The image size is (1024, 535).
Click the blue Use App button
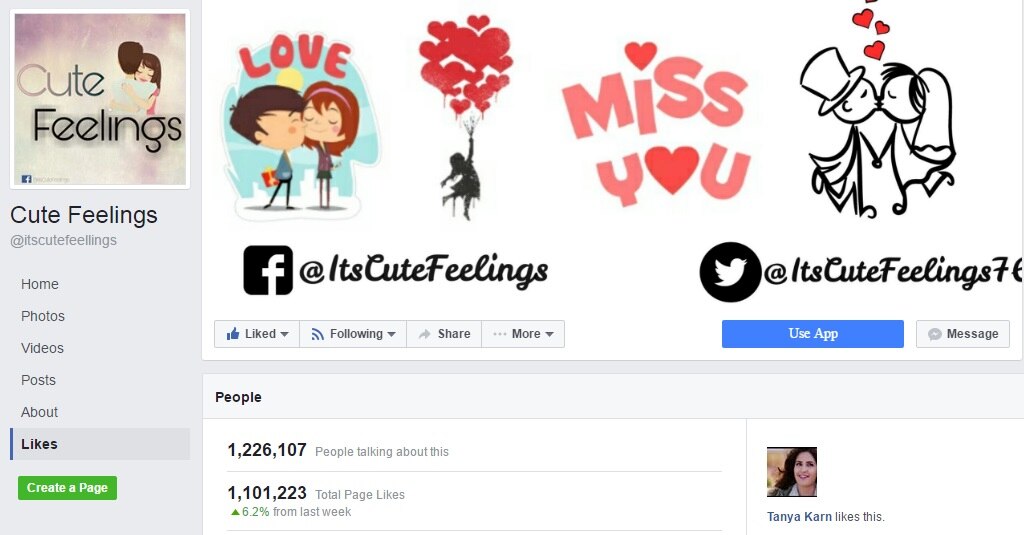[812, 334]
